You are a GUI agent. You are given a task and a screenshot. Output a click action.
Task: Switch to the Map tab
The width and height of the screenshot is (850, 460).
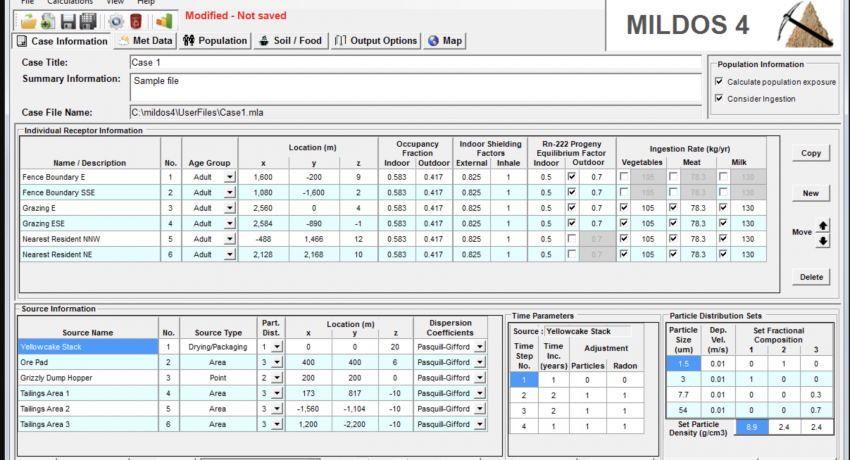click(x=445, y=41)
